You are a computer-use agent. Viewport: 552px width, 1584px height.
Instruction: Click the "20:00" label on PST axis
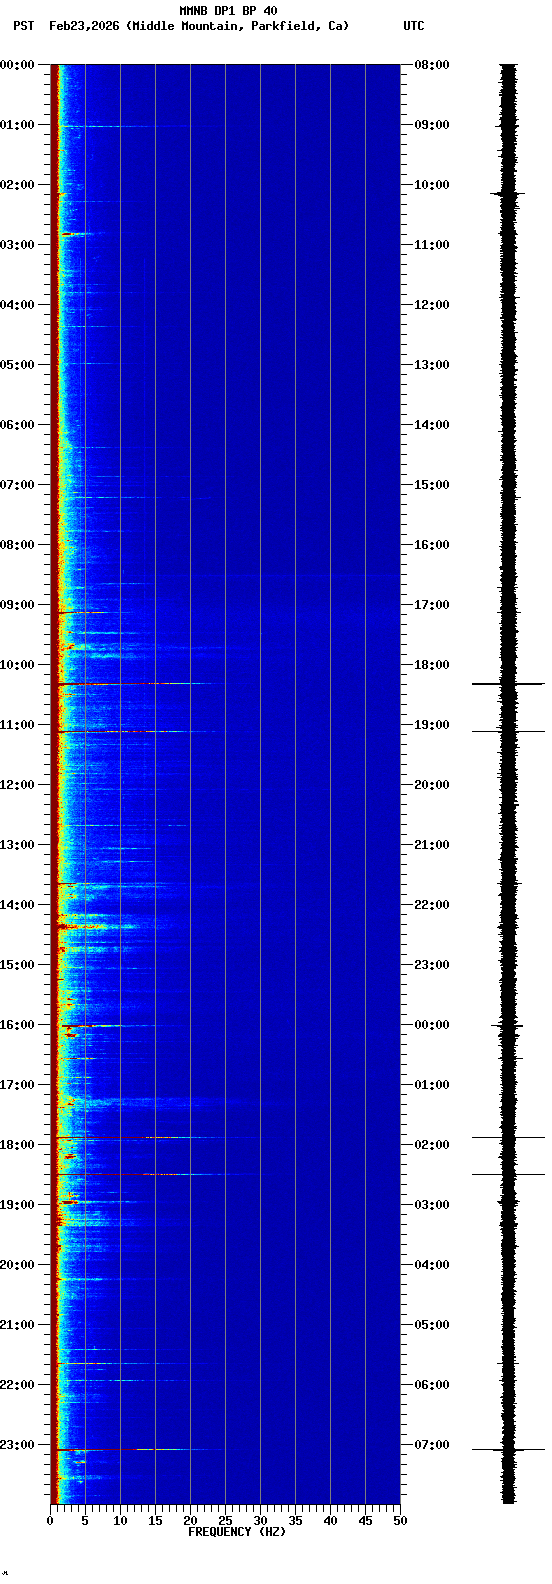click(18, 1265)
